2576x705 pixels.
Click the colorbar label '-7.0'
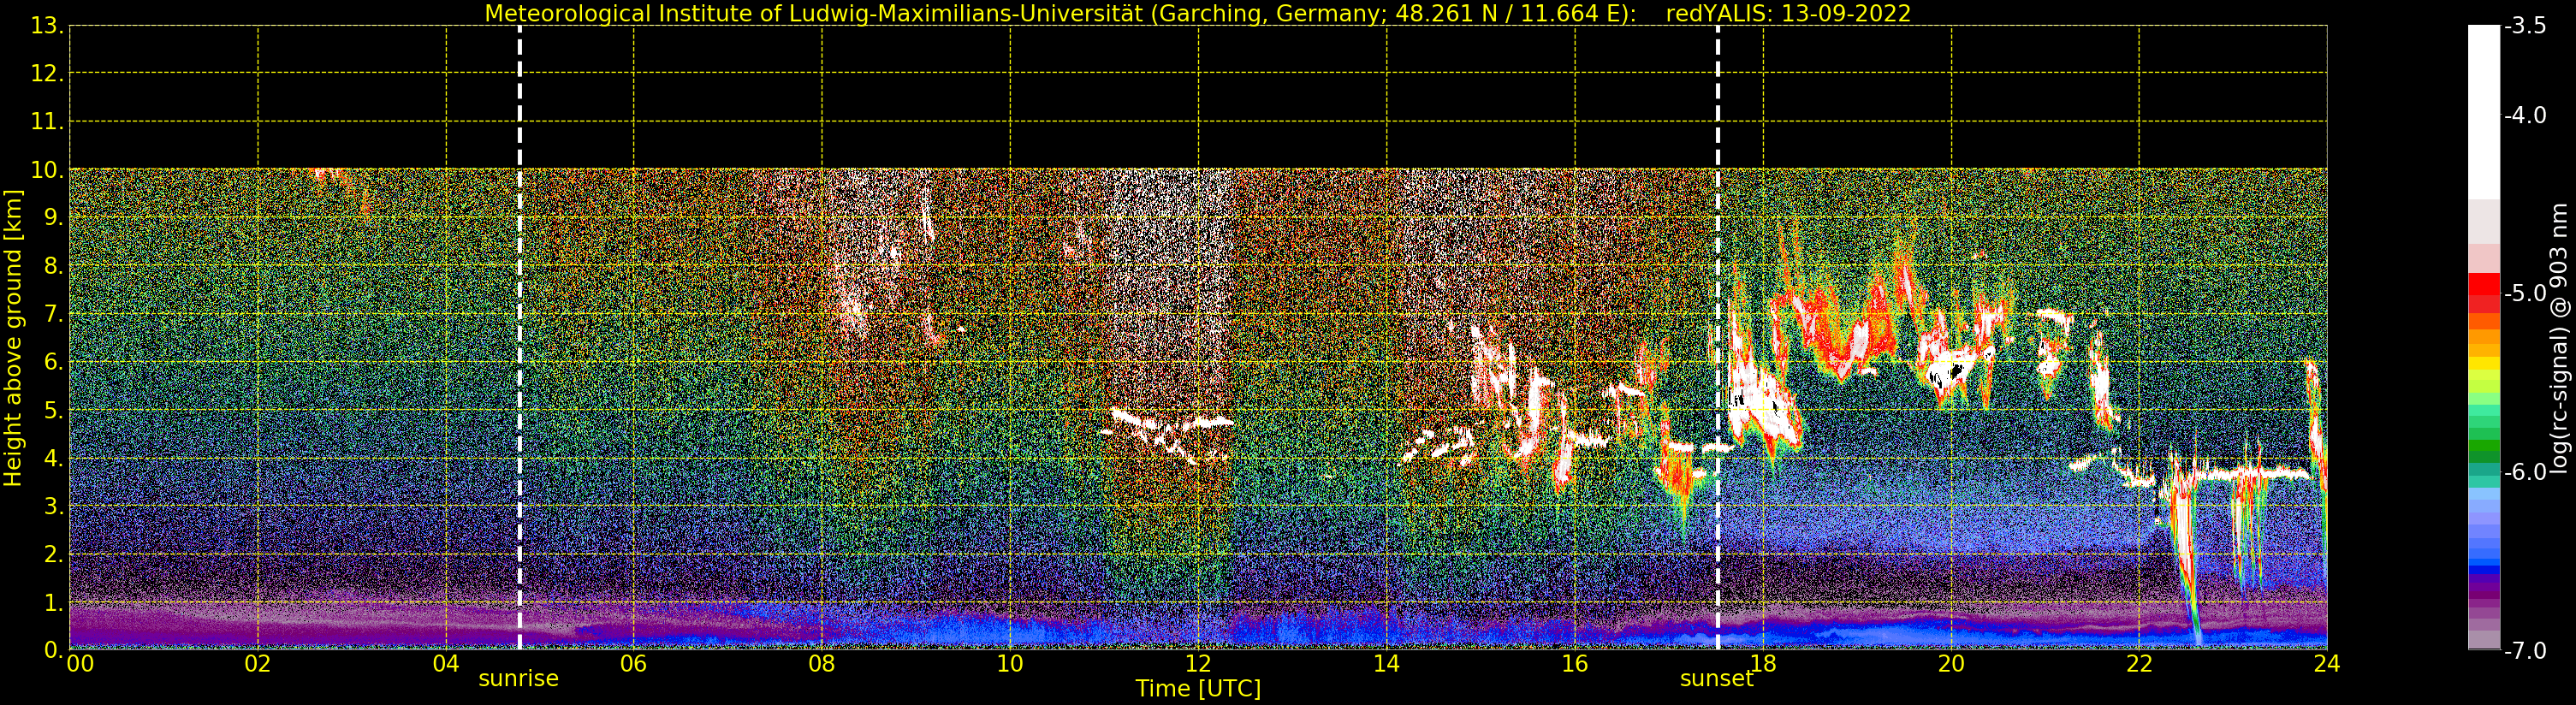tap(2525, 651)
